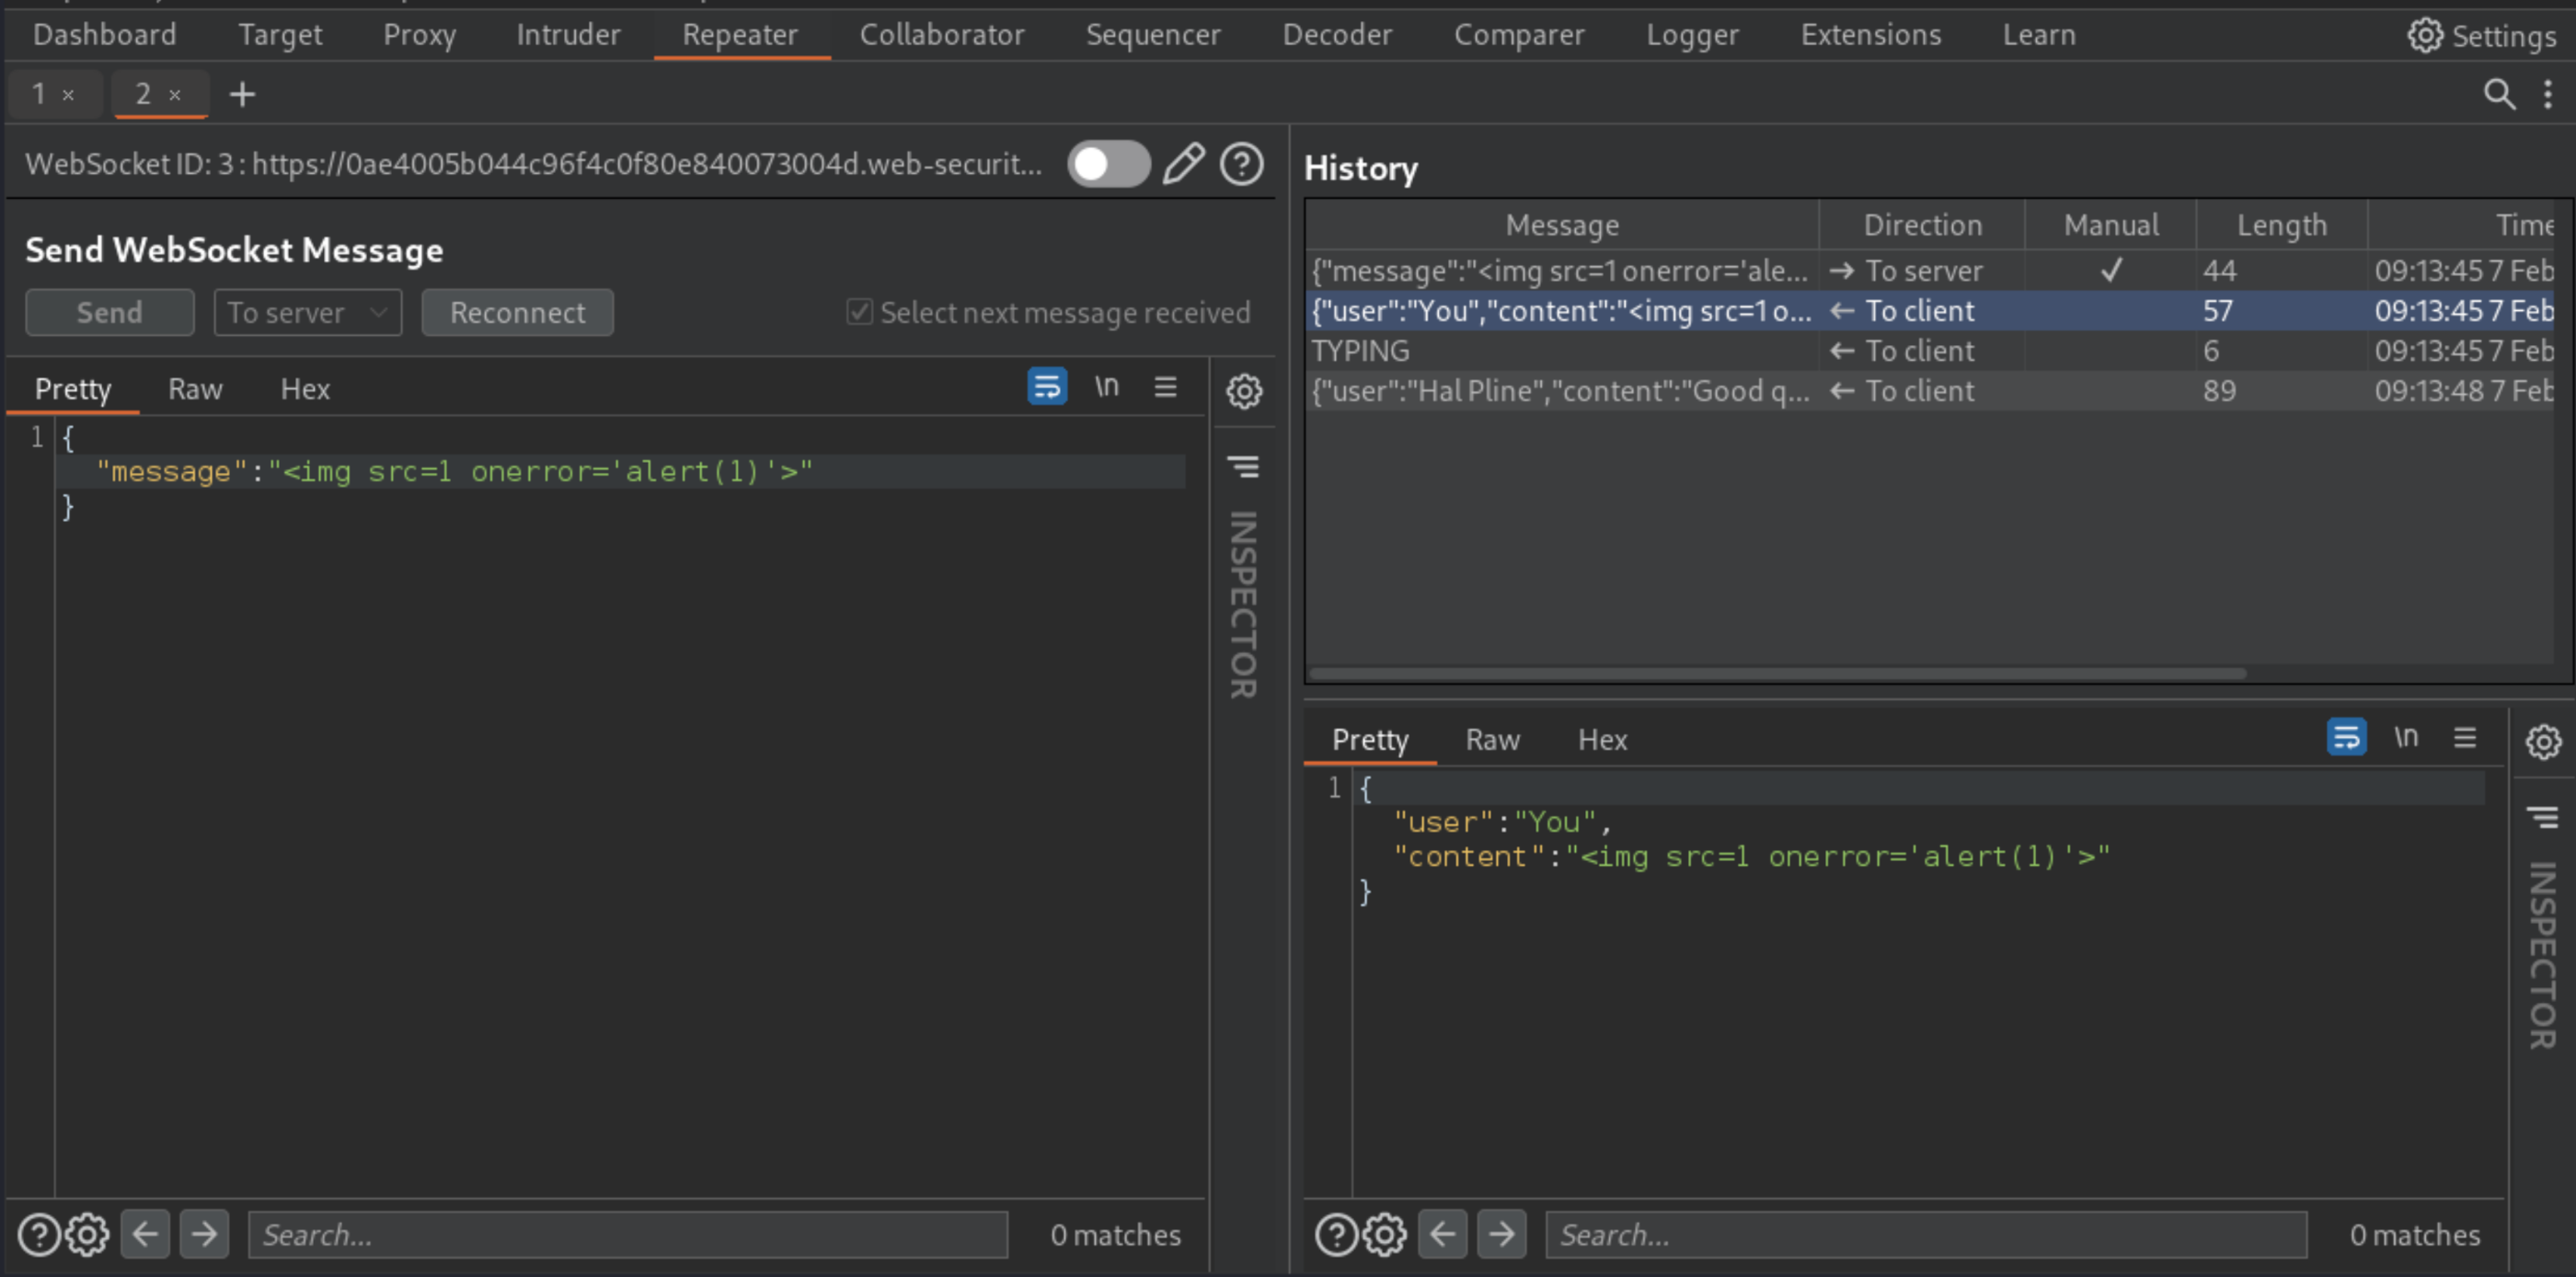The height and width of the screenshot is (1277, 2576).
Task: Open the Comparer tab
Action: pyautogui.click(x=1519, y=35)
